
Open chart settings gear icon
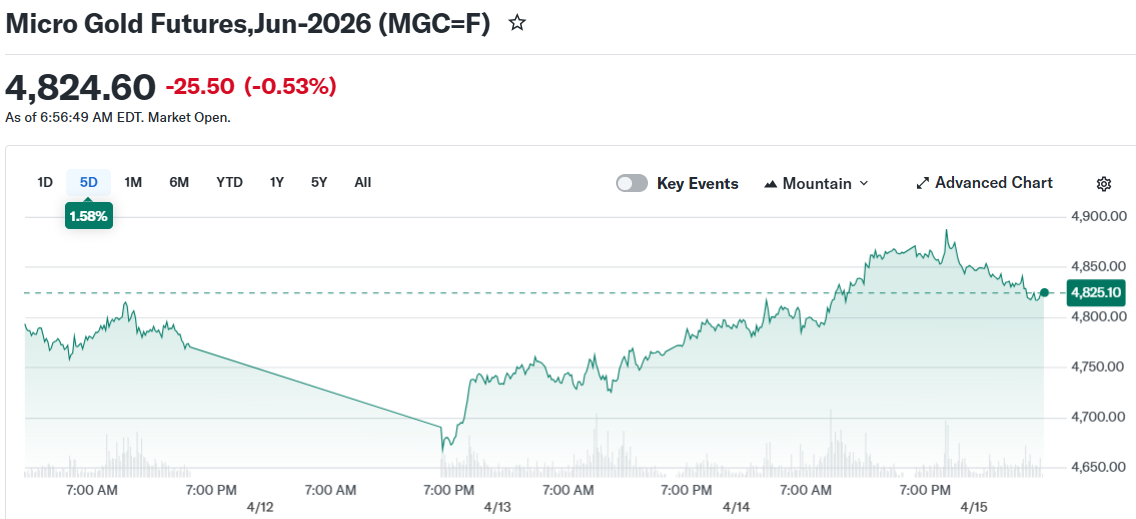1103,184
